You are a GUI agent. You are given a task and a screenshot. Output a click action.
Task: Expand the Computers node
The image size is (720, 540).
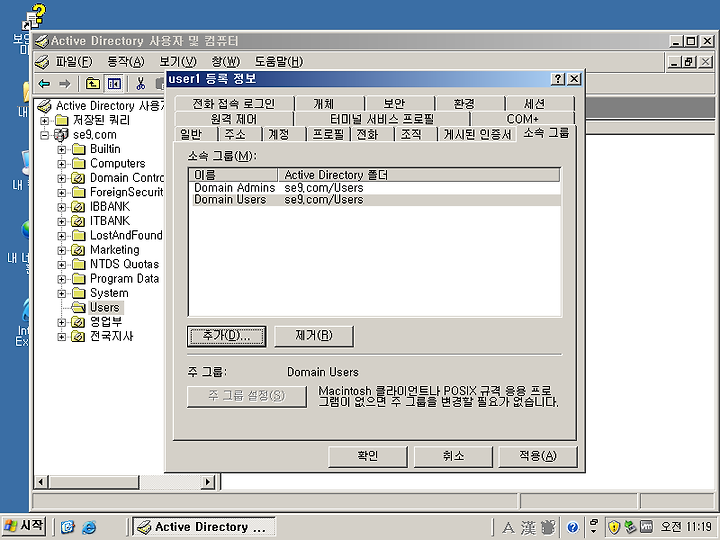(62, 164)
